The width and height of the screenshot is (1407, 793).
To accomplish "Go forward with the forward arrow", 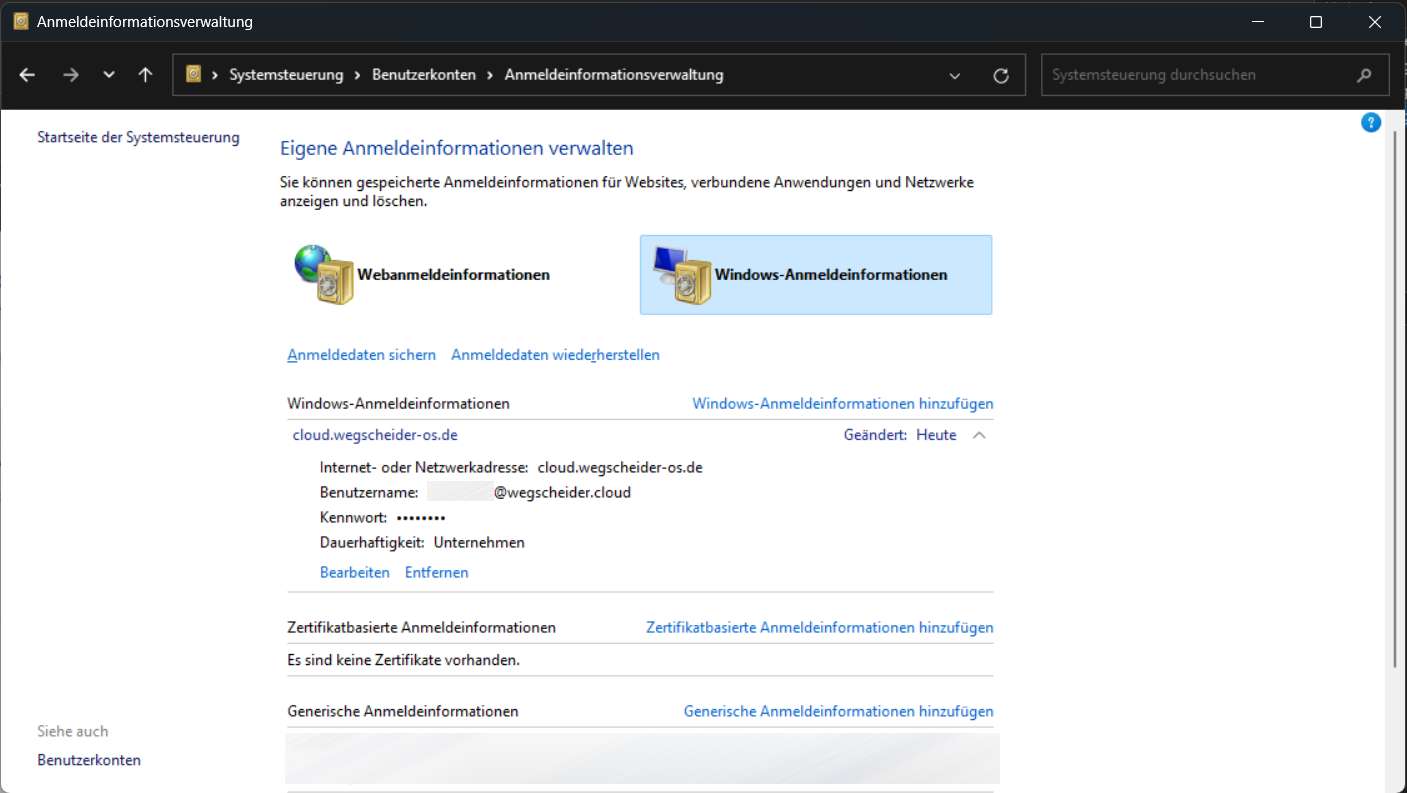I will [70, 75].
